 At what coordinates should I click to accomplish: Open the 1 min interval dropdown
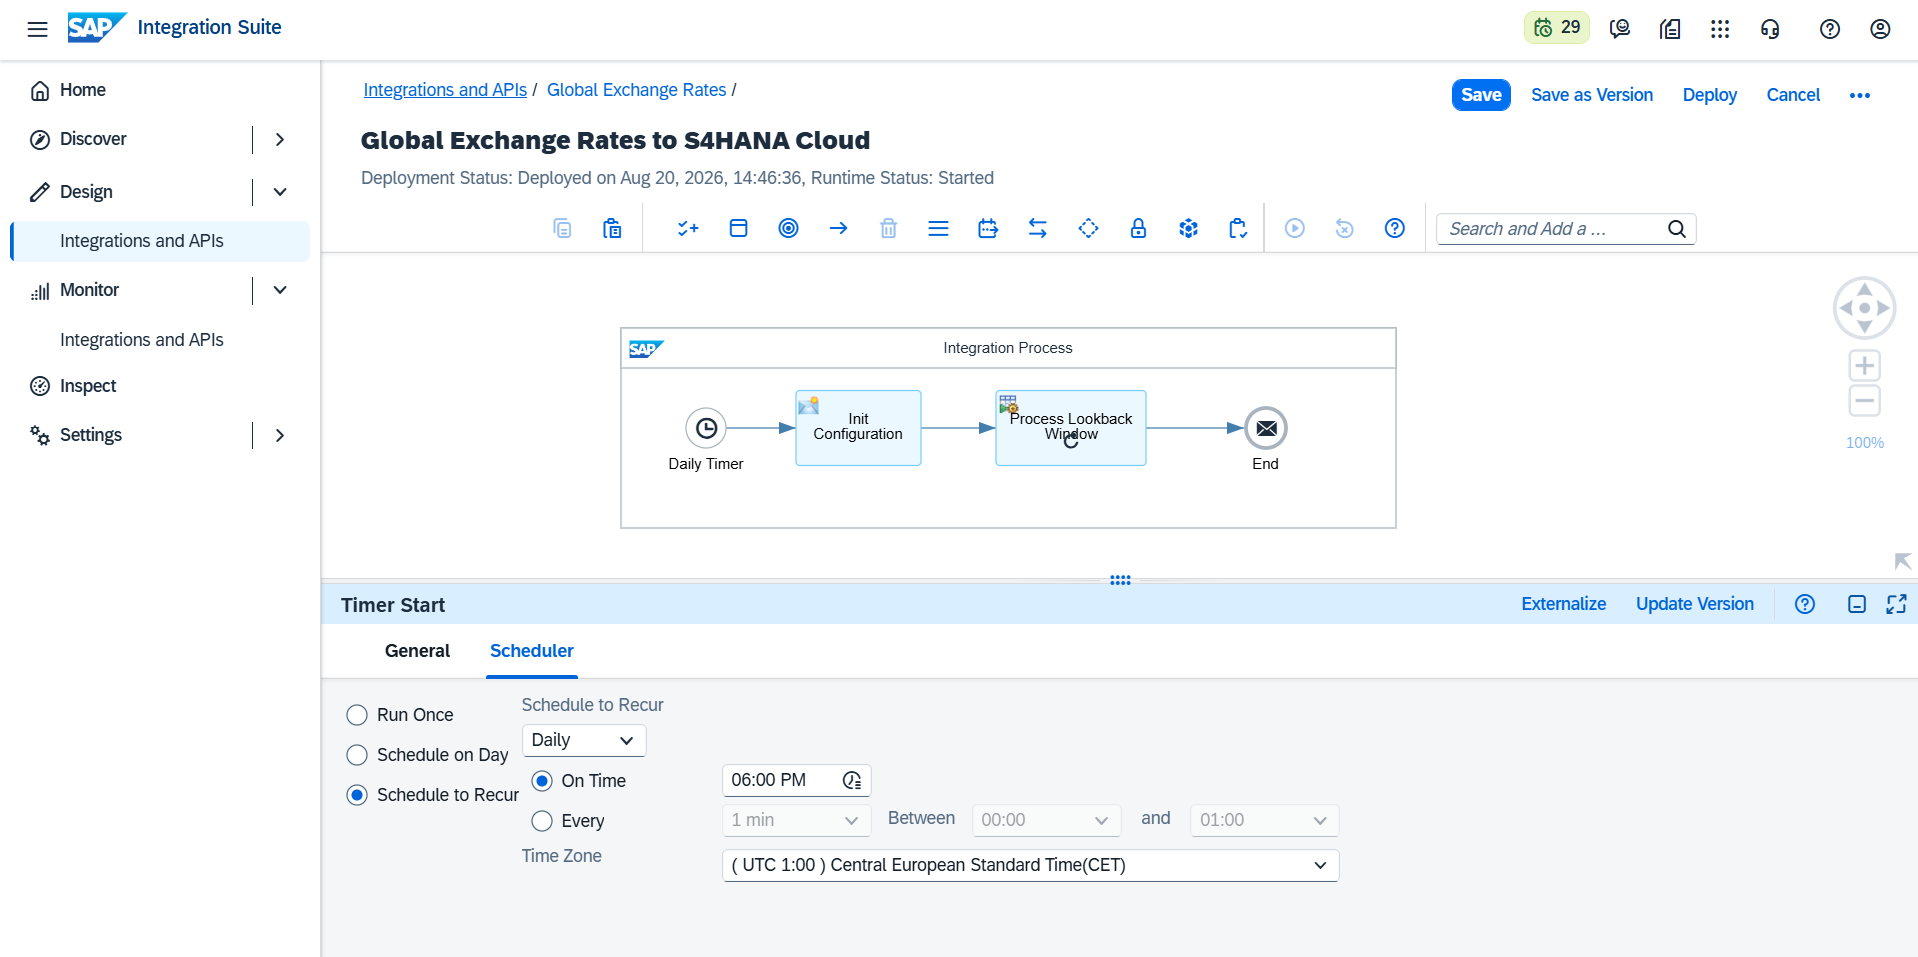[796, 820]
